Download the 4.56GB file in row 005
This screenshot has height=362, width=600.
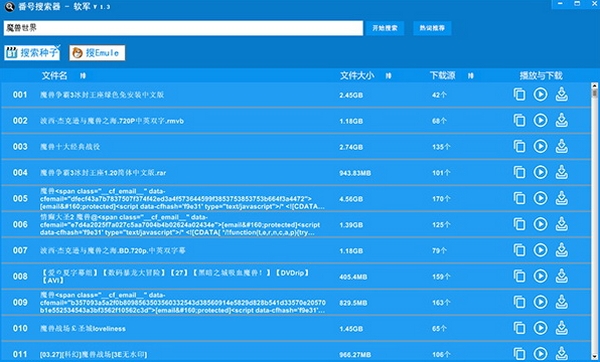pos(561,198)
